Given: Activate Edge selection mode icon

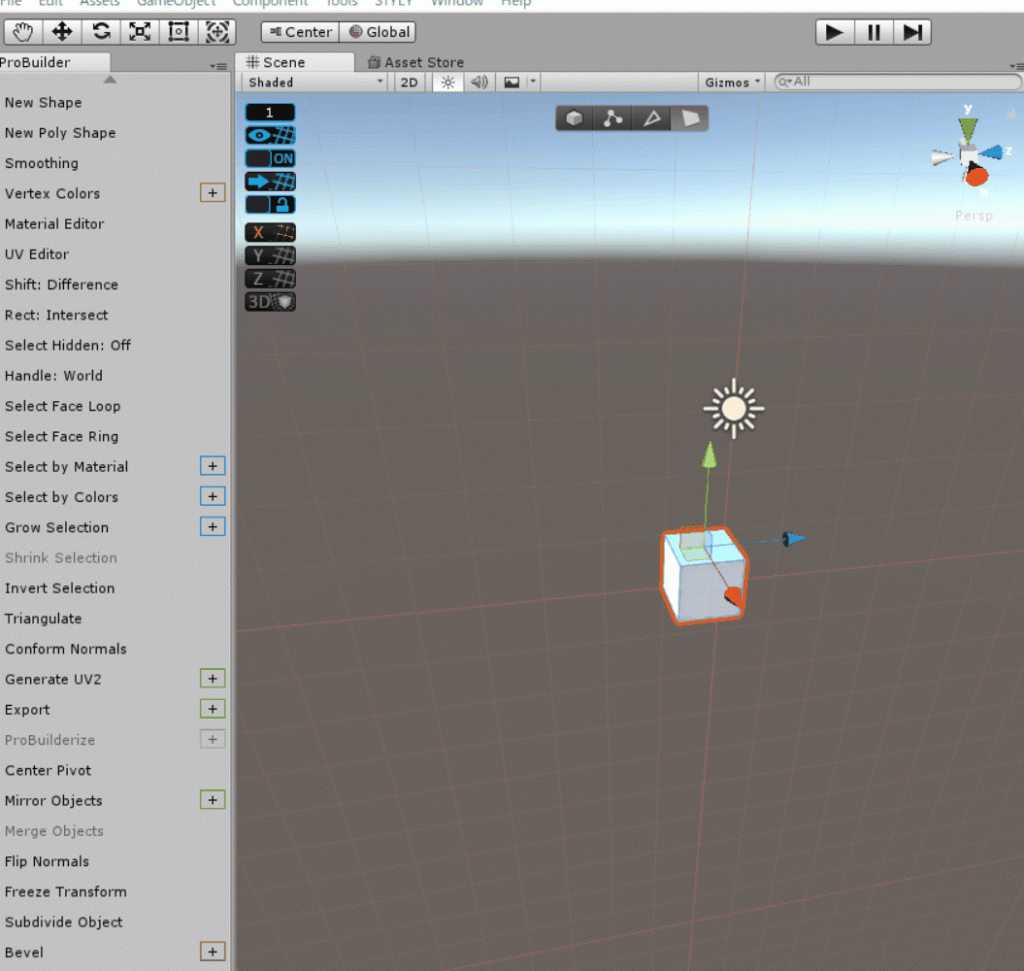Looking at the screenshot, I should pyautogui.click(x=650, y=118).
